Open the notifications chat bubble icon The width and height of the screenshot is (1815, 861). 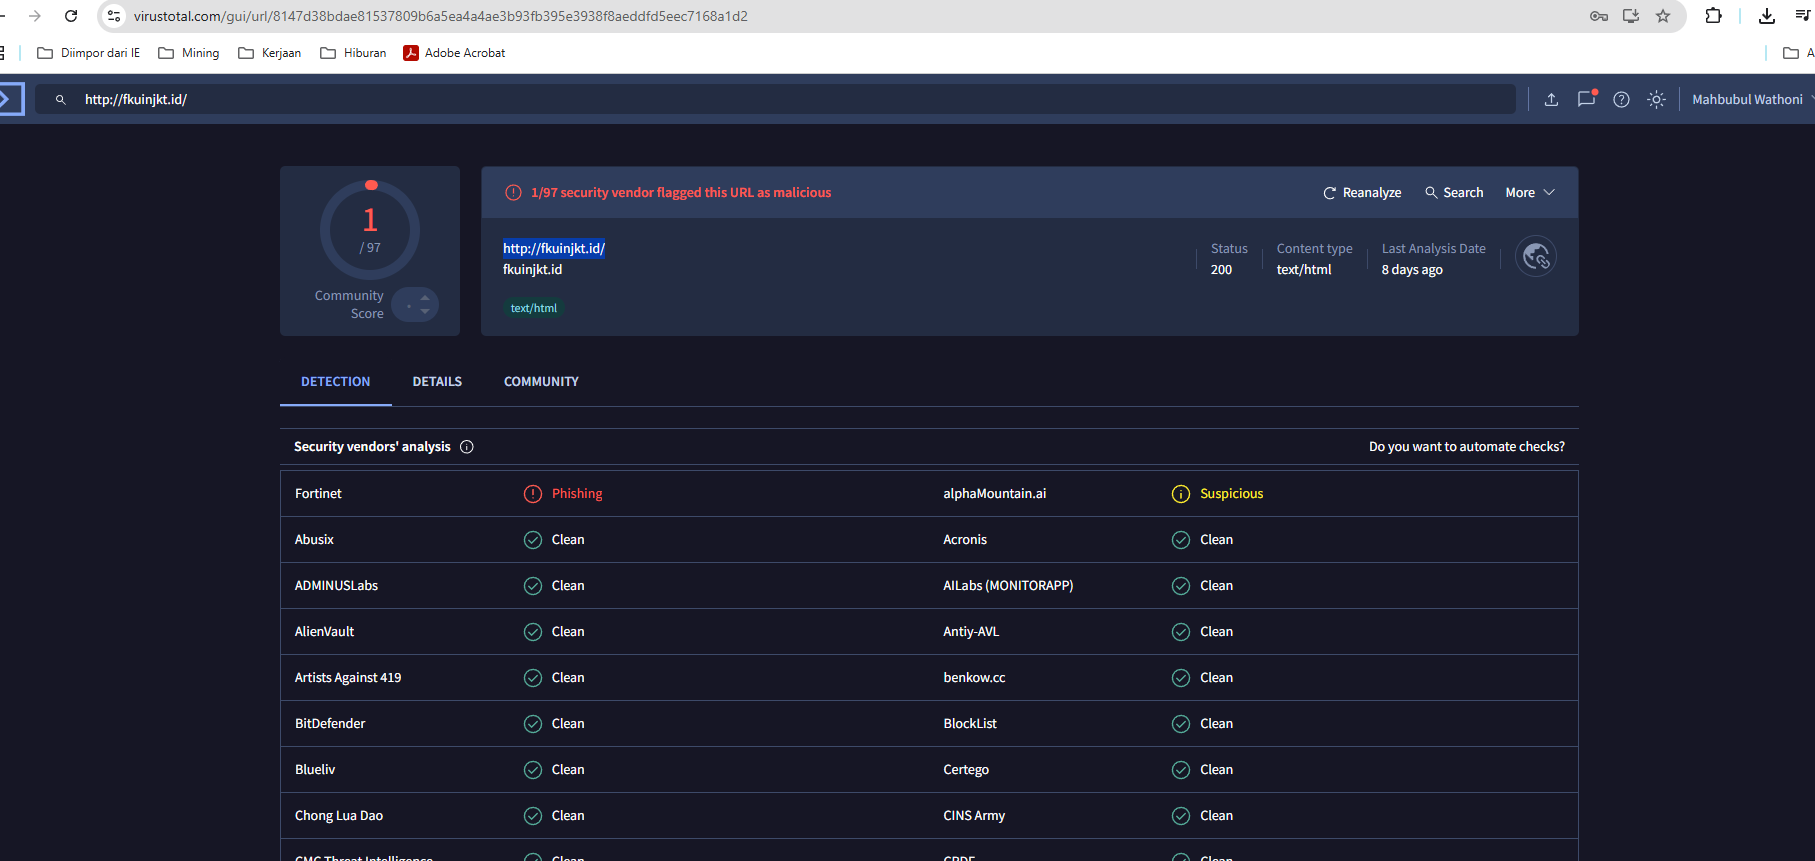click(x=1586, y=99)
